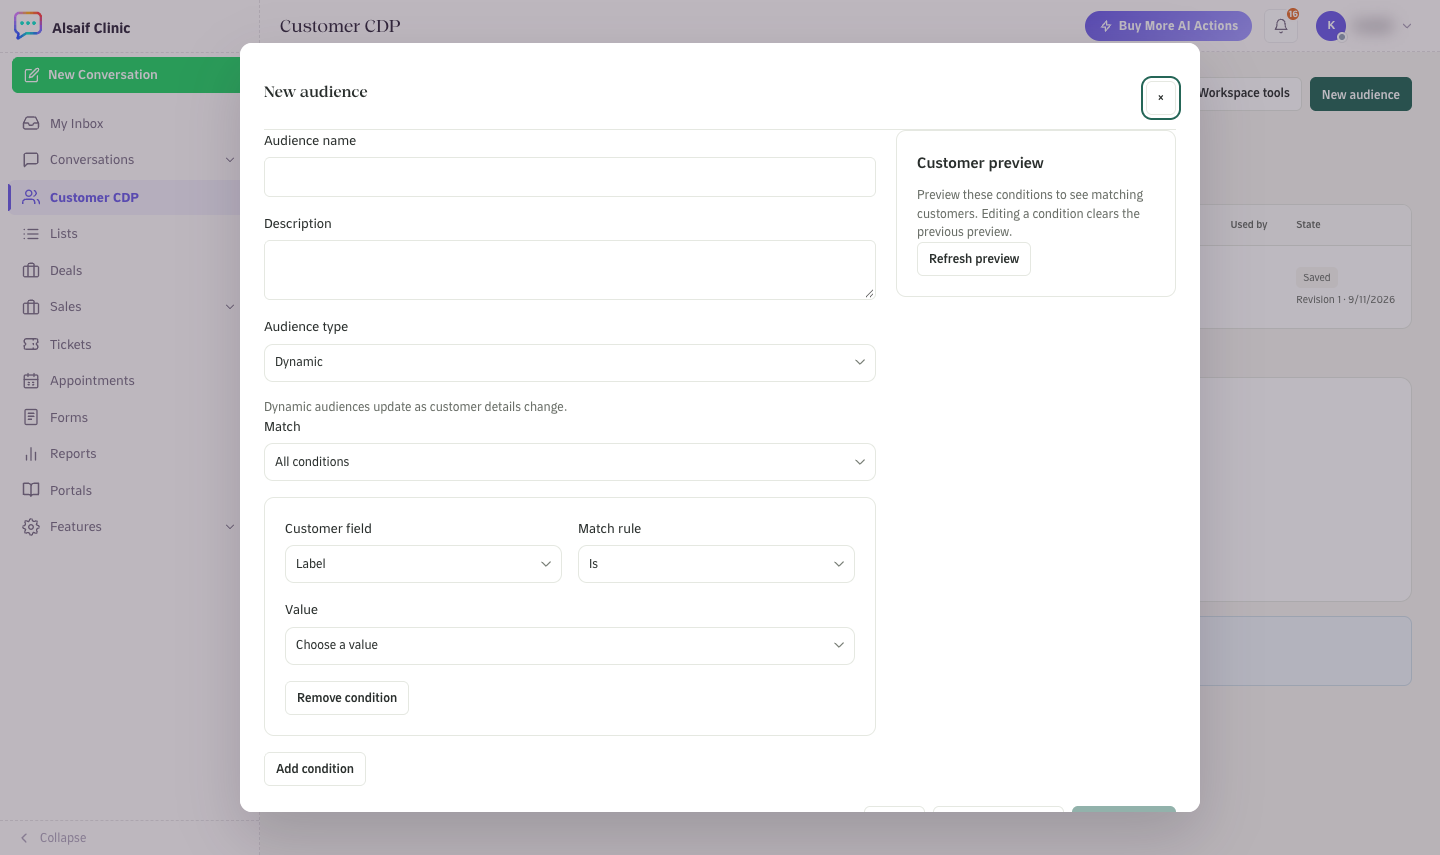Open the Match rule Is dropdown
This screenshot has height=855, width=1440.
(716, 564)
